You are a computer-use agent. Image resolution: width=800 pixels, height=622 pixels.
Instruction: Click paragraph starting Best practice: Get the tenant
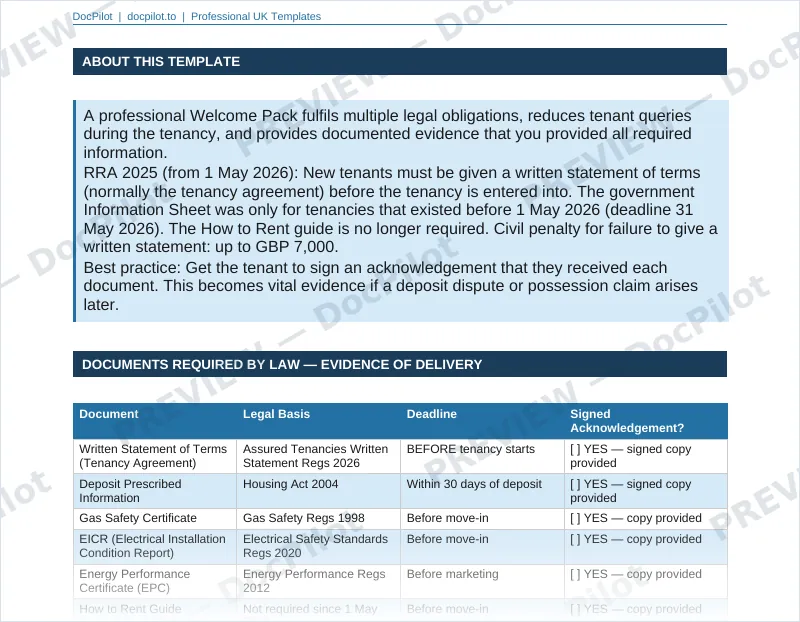pyautogui.click(x=390, y=286)
